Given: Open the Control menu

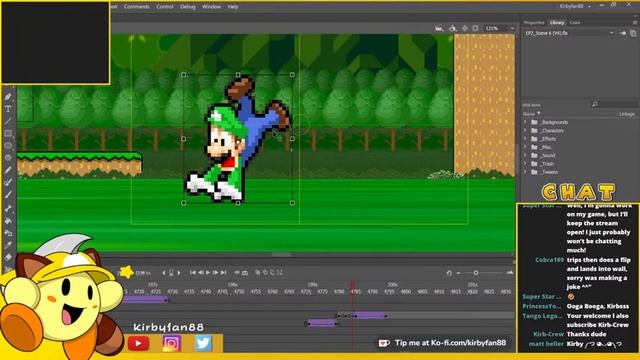Looking at the screenshot, I should pos(164,7).
